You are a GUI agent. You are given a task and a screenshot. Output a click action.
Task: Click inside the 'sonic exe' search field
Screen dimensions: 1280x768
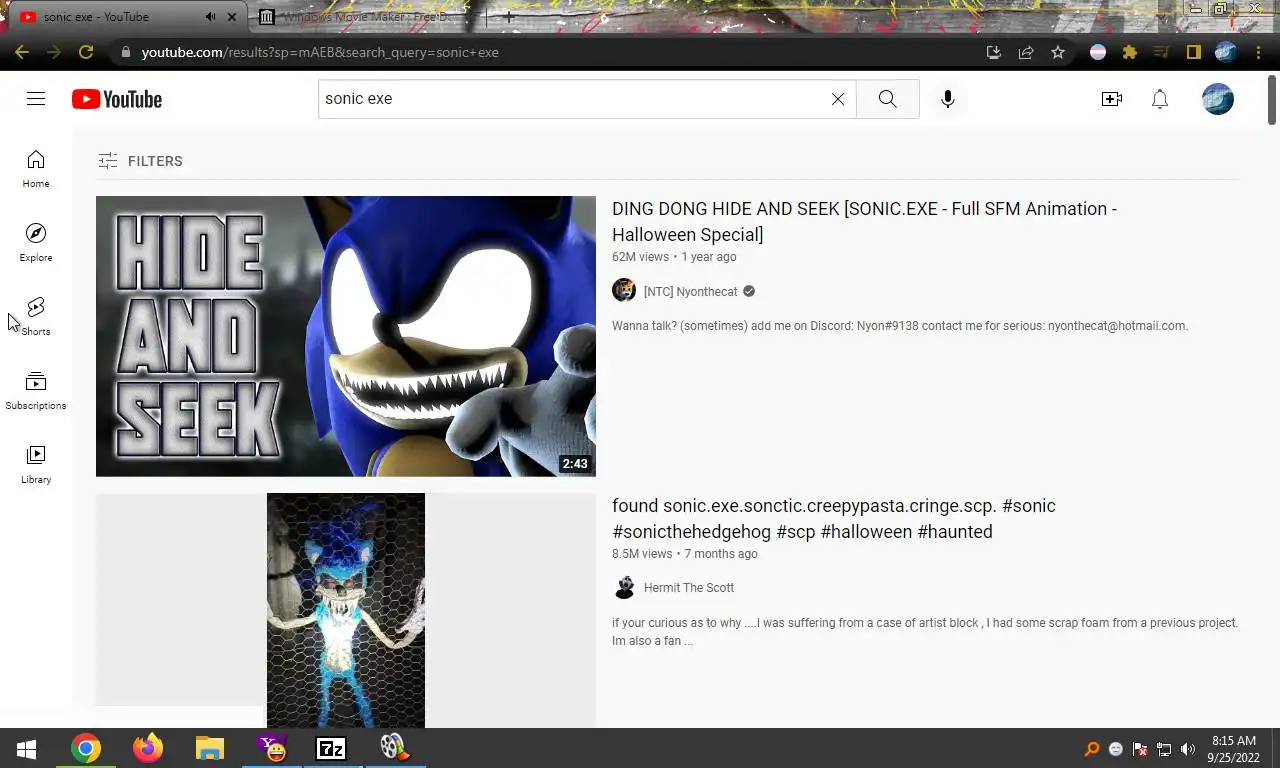575,99
